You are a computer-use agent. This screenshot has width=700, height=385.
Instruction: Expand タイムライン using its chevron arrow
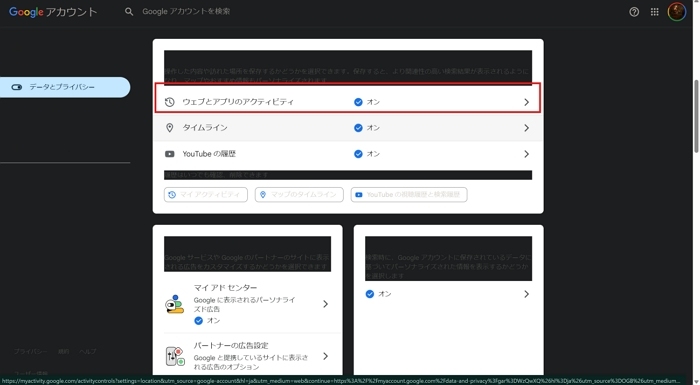(526, 128)
